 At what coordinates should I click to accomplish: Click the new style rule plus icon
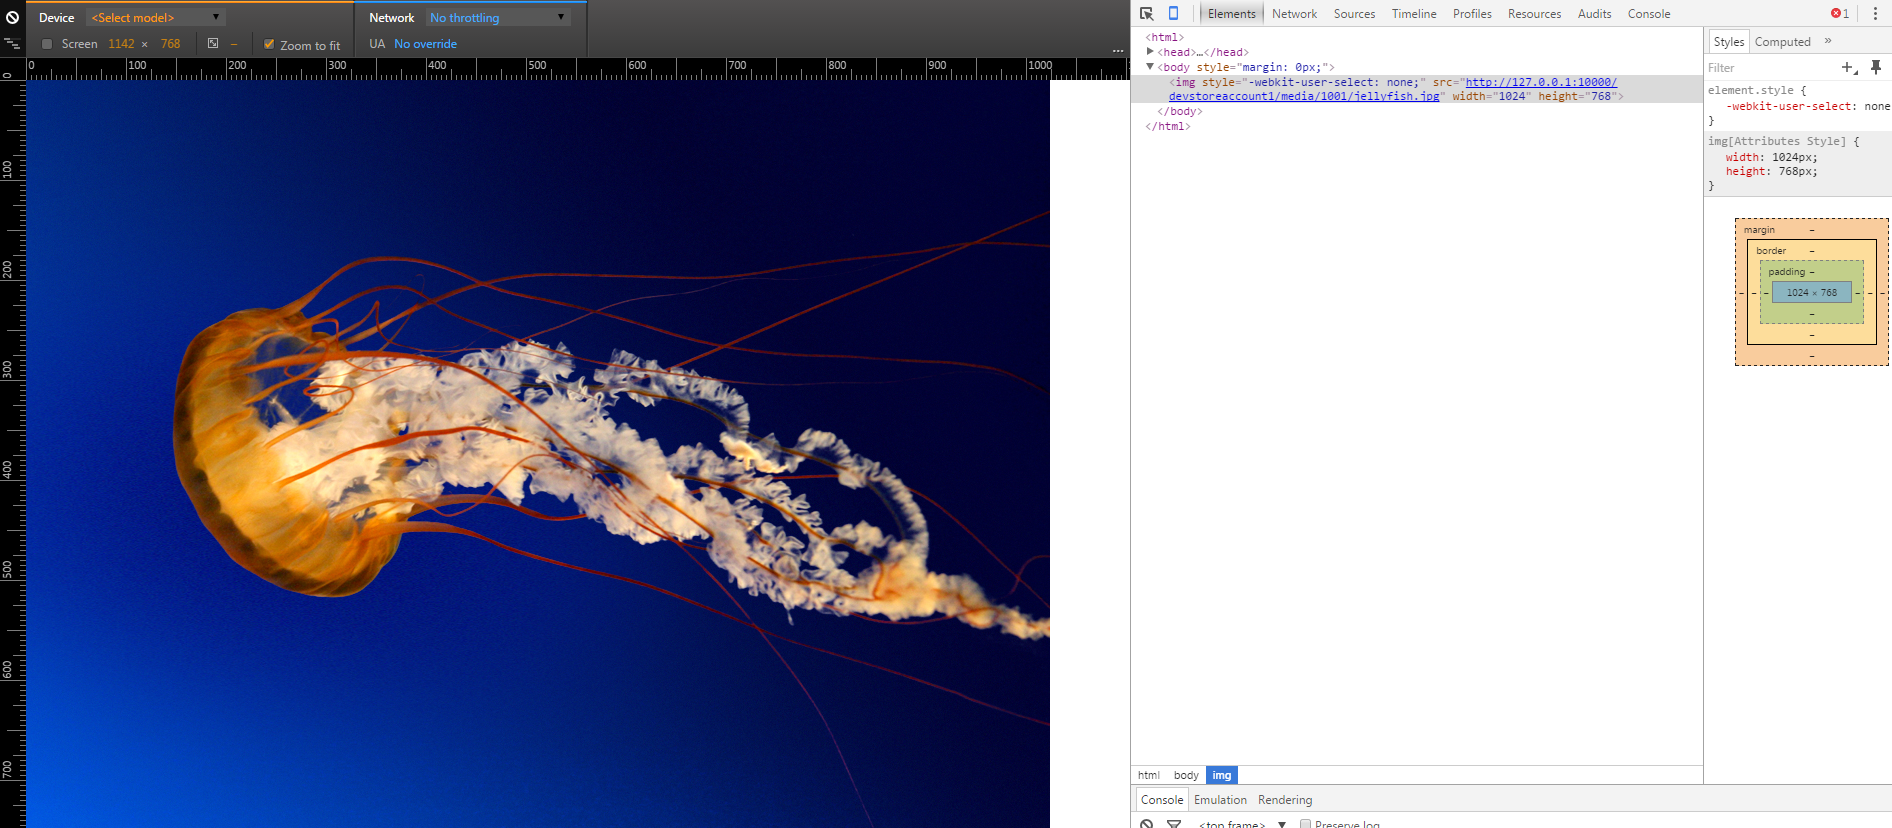(1849, 67)
